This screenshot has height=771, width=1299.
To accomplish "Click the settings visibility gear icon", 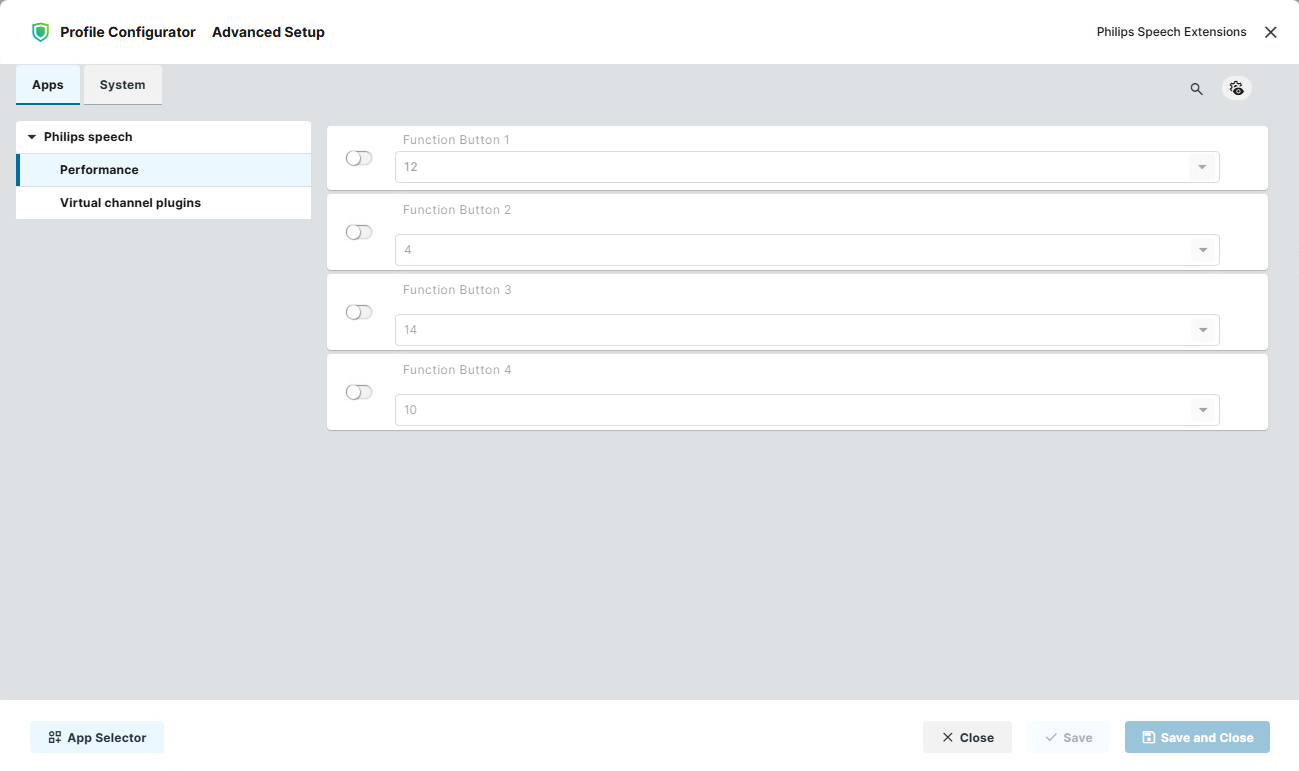I will [x=1237, y=88].
